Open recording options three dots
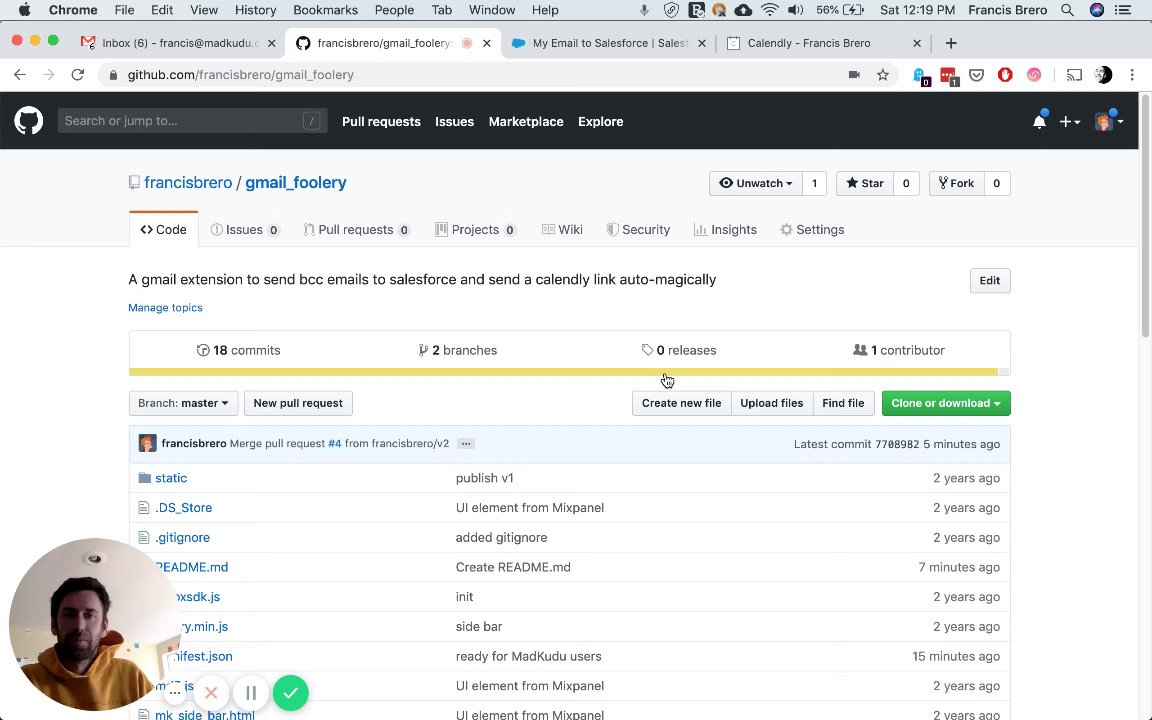This screenshot has height=720, width=1152. [x=174, y=692]
